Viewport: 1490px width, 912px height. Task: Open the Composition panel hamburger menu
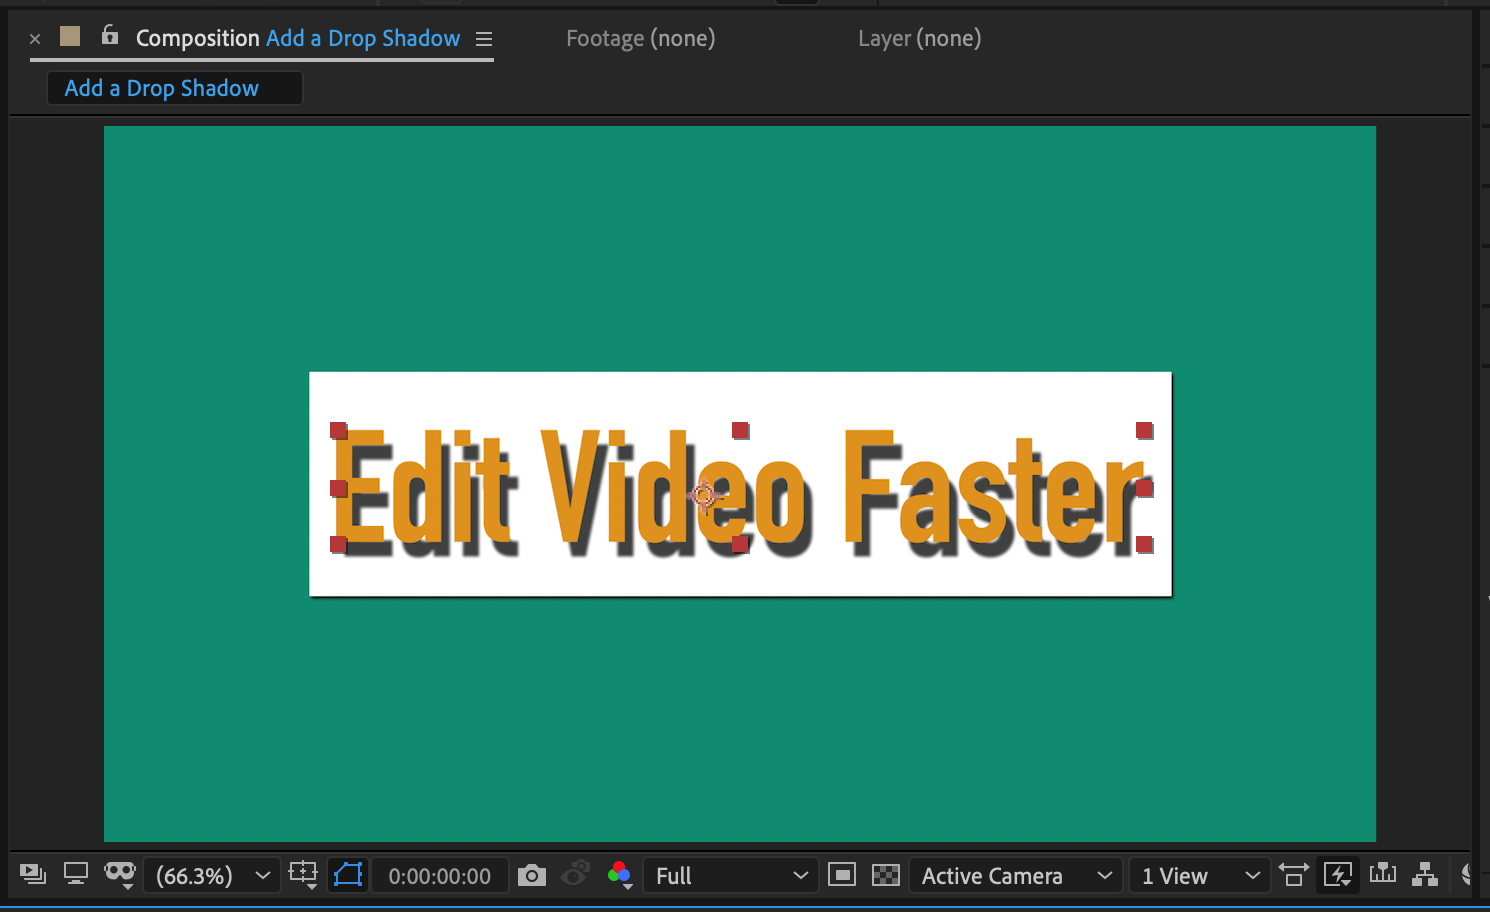(x=484, y=39)
